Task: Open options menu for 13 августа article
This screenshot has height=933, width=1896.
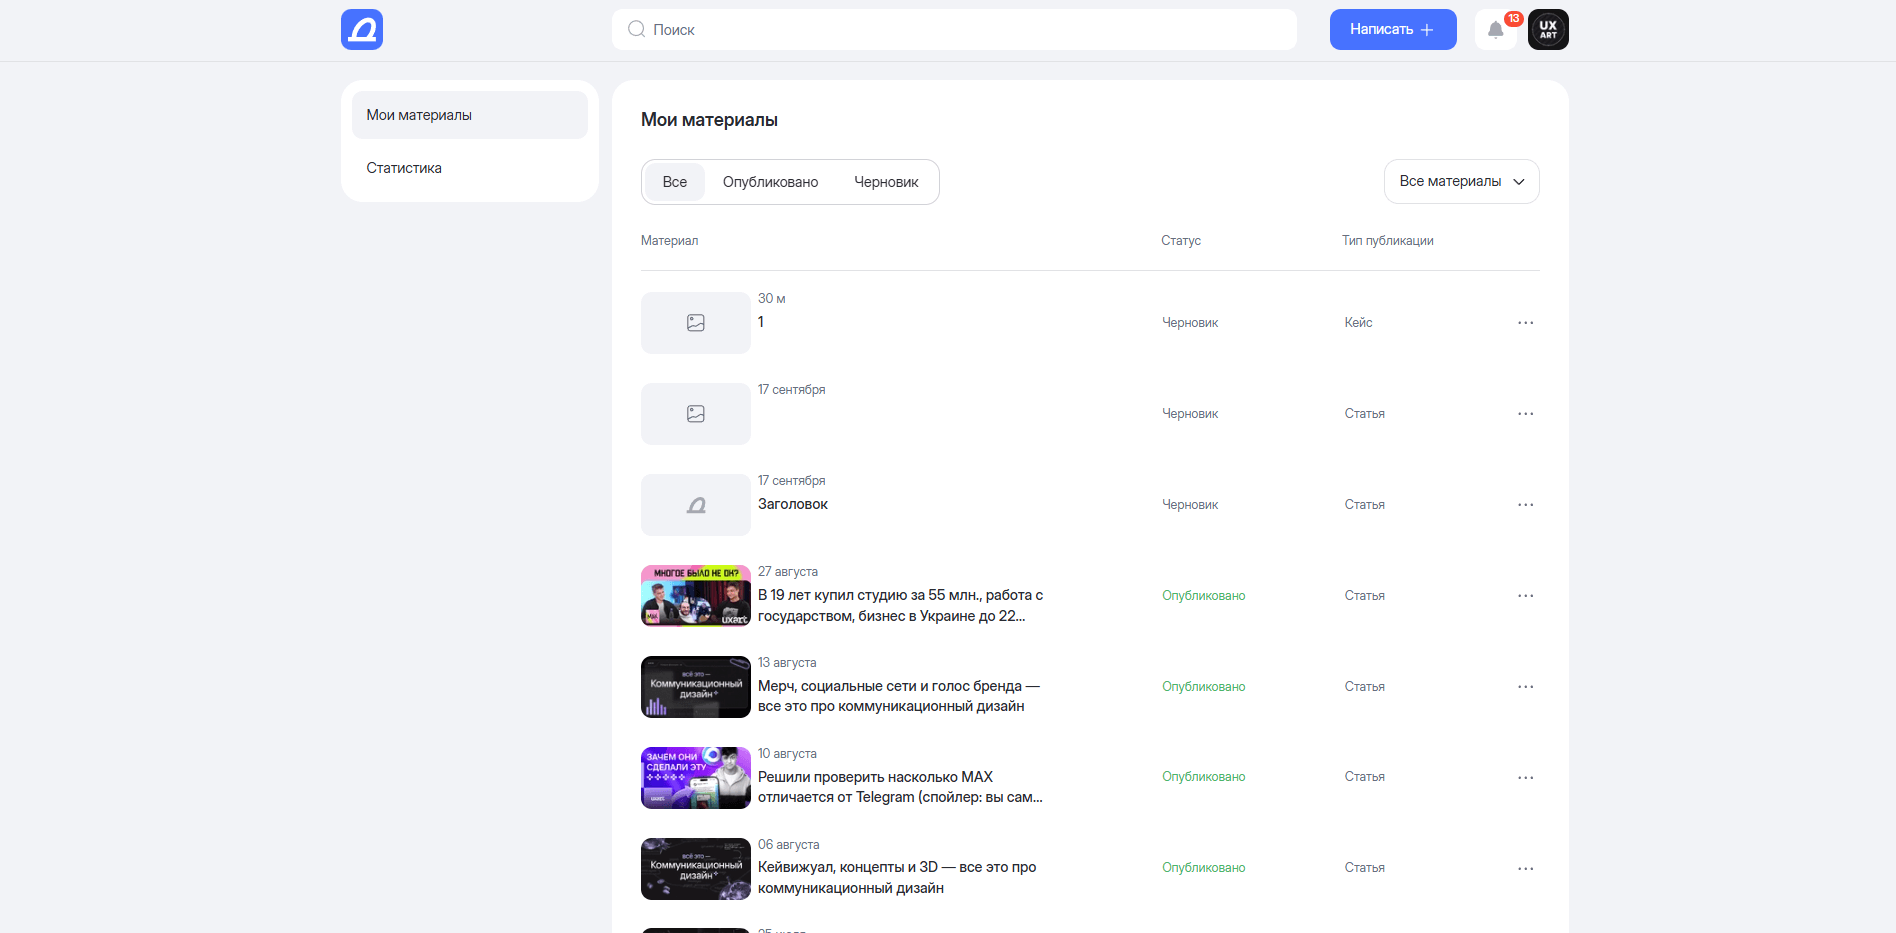Action: click(1525, 687)
